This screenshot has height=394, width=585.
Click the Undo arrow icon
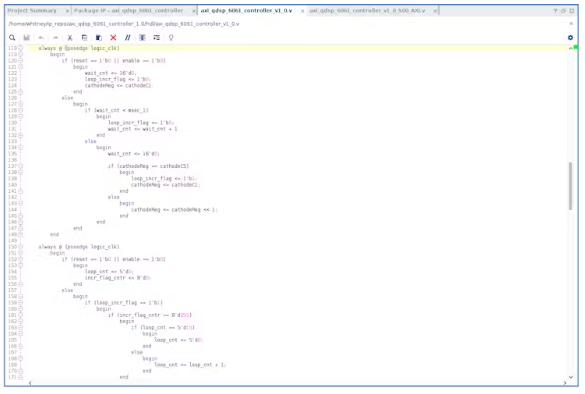tap(41, 38)
